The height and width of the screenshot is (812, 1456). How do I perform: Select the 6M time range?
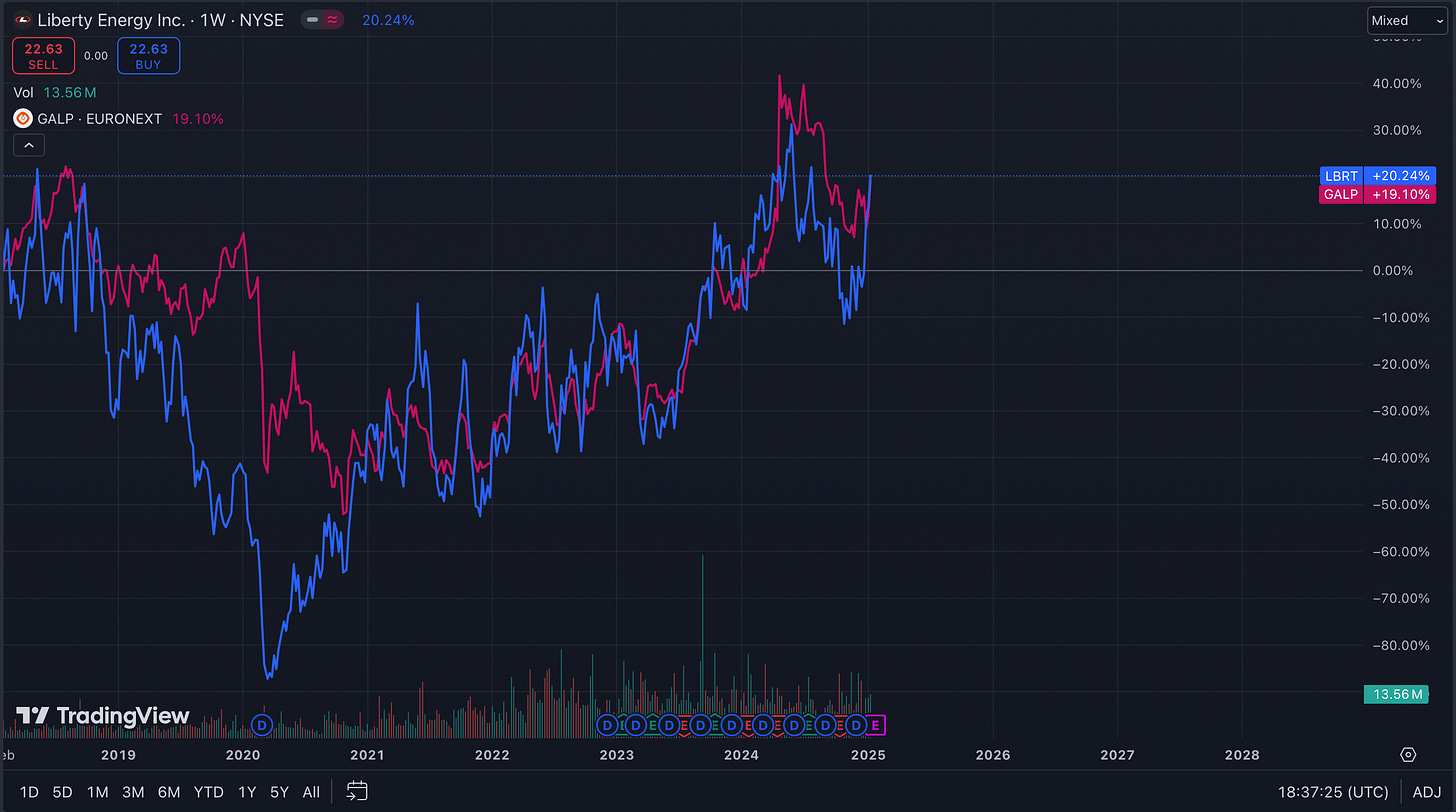169,792
